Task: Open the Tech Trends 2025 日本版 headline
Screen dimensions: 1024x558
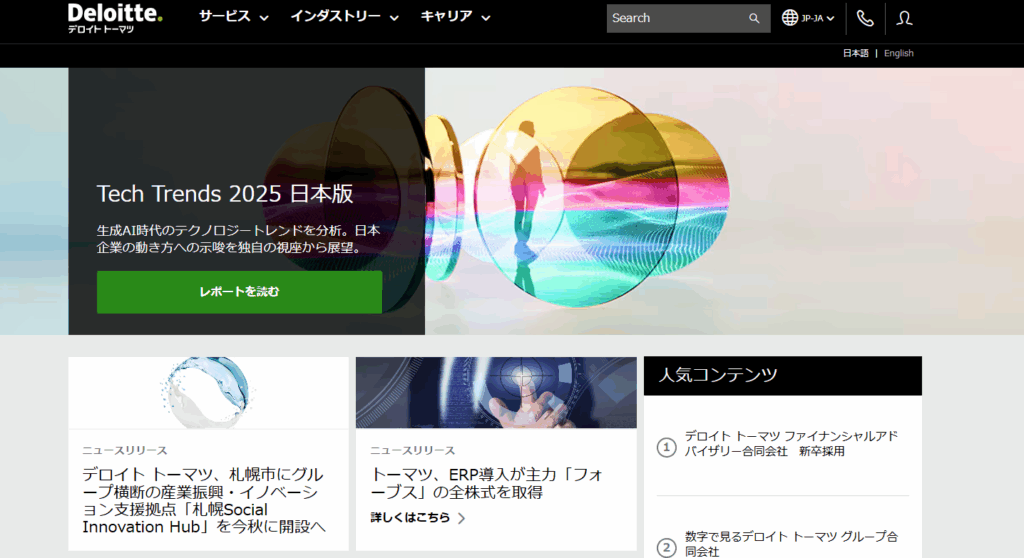Action: (225, 193)
